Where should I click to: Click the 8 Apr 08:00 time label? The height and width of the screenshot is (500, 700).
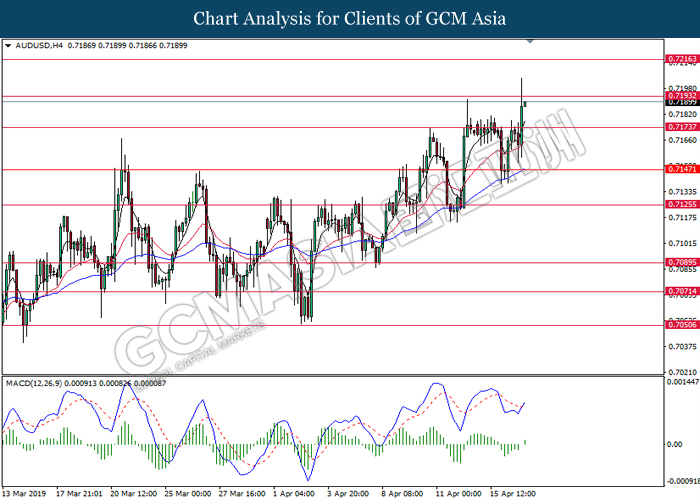point(402,493)
